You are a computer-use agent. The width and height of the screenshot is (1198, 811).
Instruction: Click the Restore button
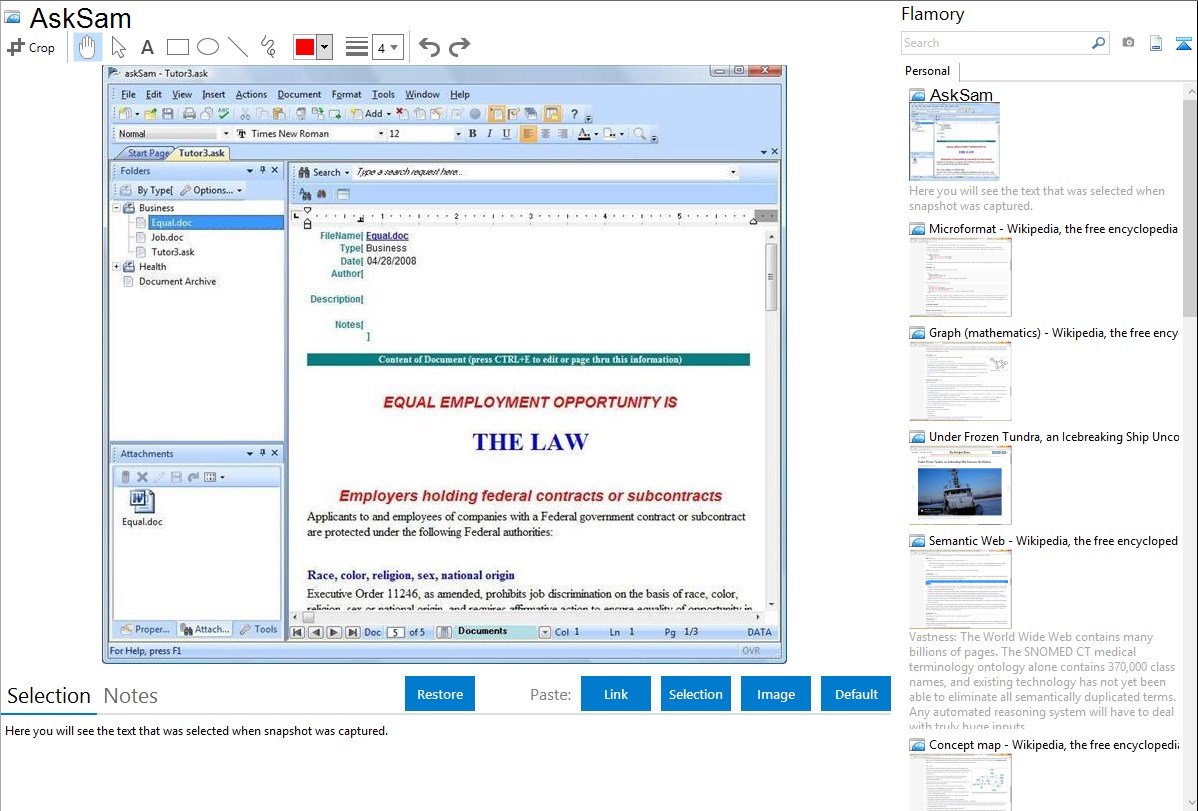pos(440,694)
